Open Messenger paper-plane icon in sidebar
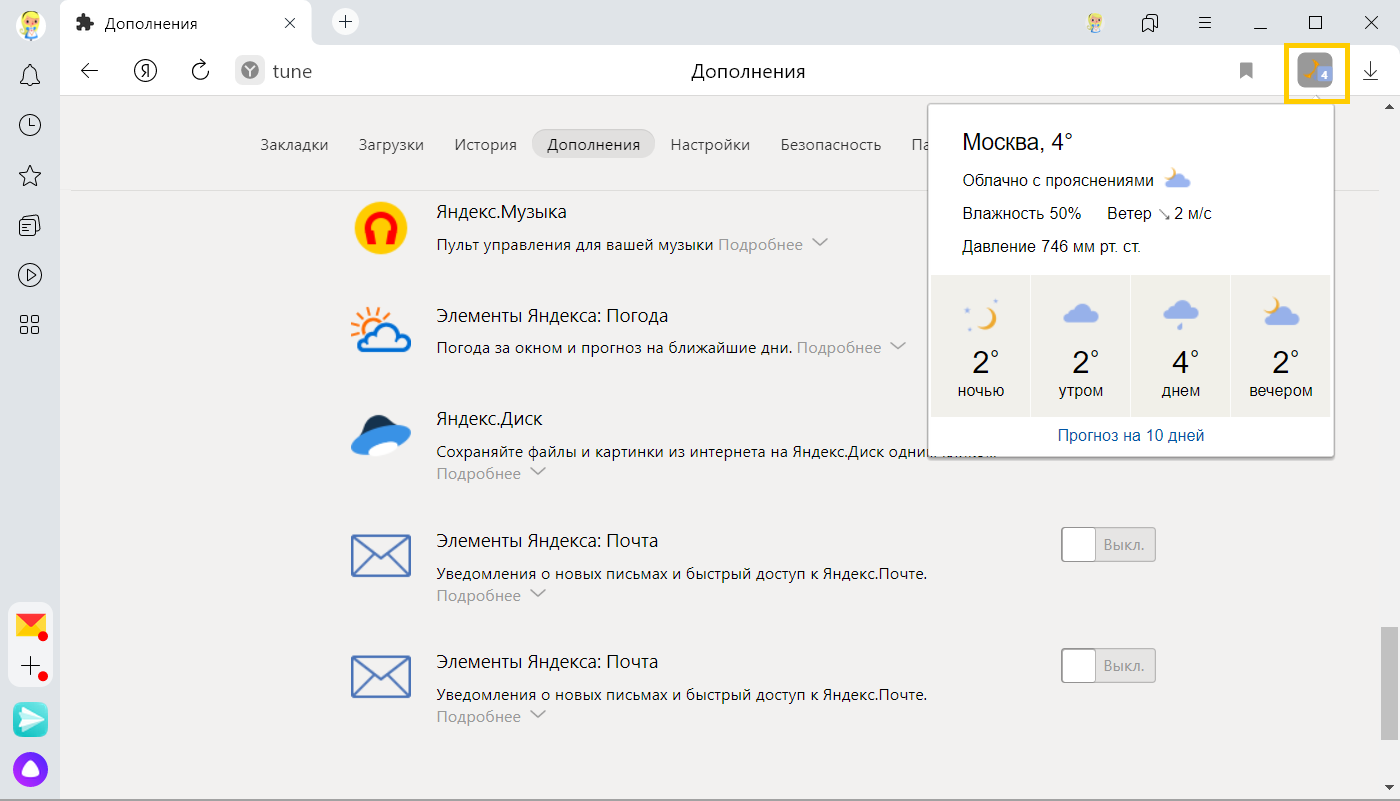Viewport: 1400px width, 801px height. coord(30,719)
